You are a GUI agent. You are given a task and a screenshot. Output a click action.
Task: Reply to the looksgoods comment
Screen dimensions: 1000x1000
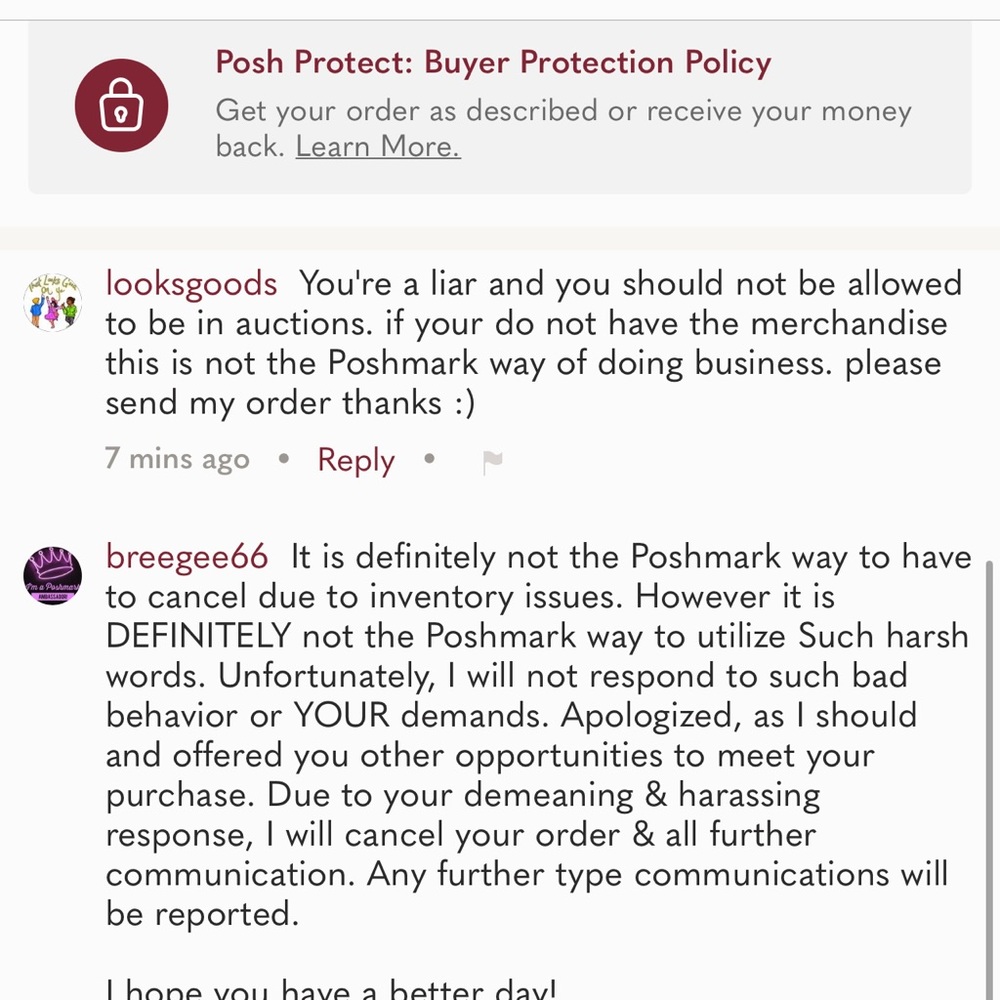click(x=356, y=459)
